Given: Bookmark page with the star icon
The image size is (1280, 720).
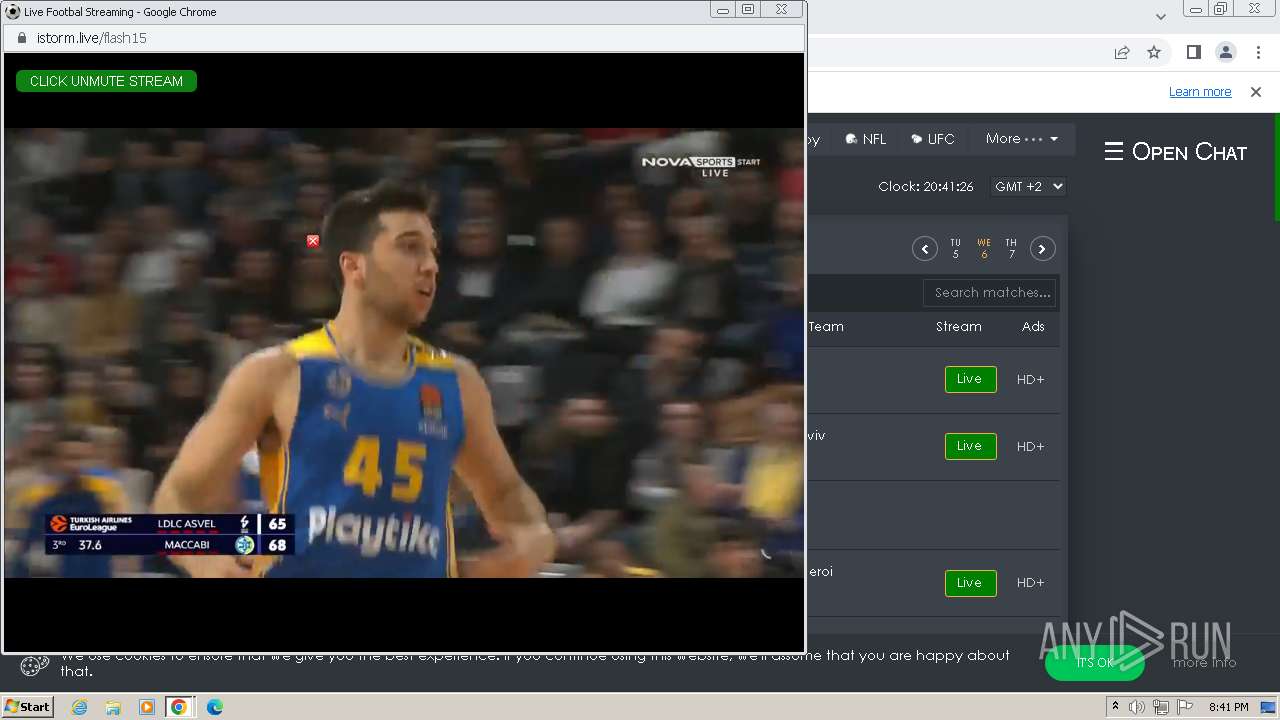Looking at the screenshot, I should [1154, 52].
